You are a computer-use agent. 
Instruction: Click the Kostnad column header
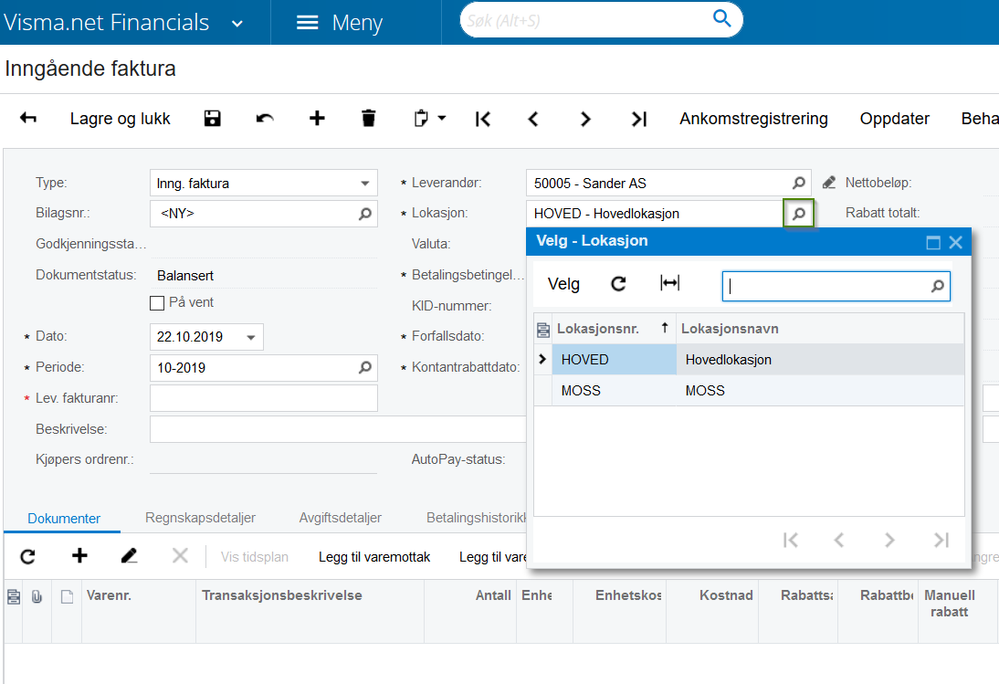coord(712,611)
